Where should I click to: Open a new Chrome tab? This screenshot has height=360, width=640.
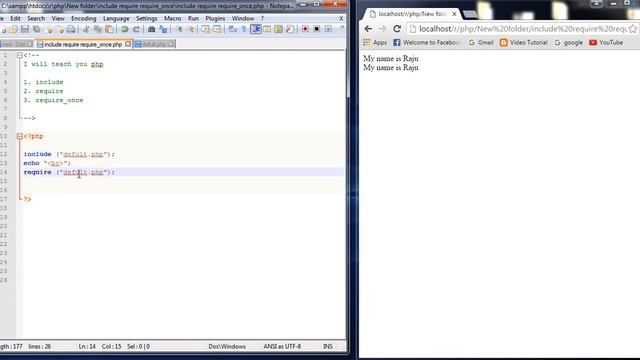pyautogui.click(x=470, y=14)
